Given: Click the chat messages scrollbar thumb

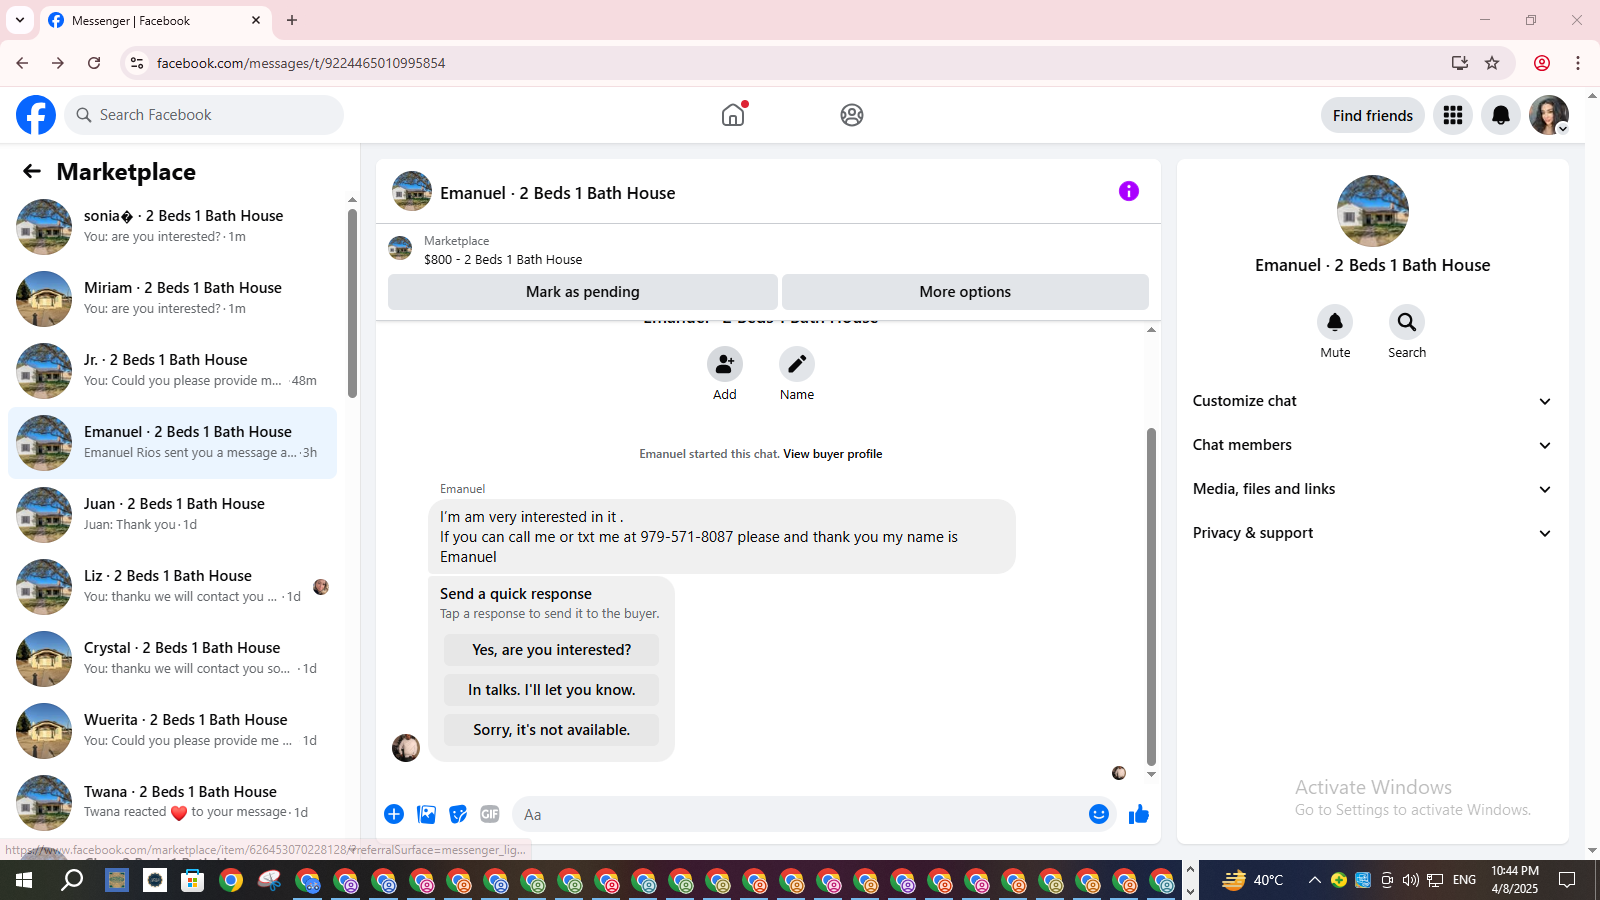Looking at the screenshot, I should (1151, 597).
